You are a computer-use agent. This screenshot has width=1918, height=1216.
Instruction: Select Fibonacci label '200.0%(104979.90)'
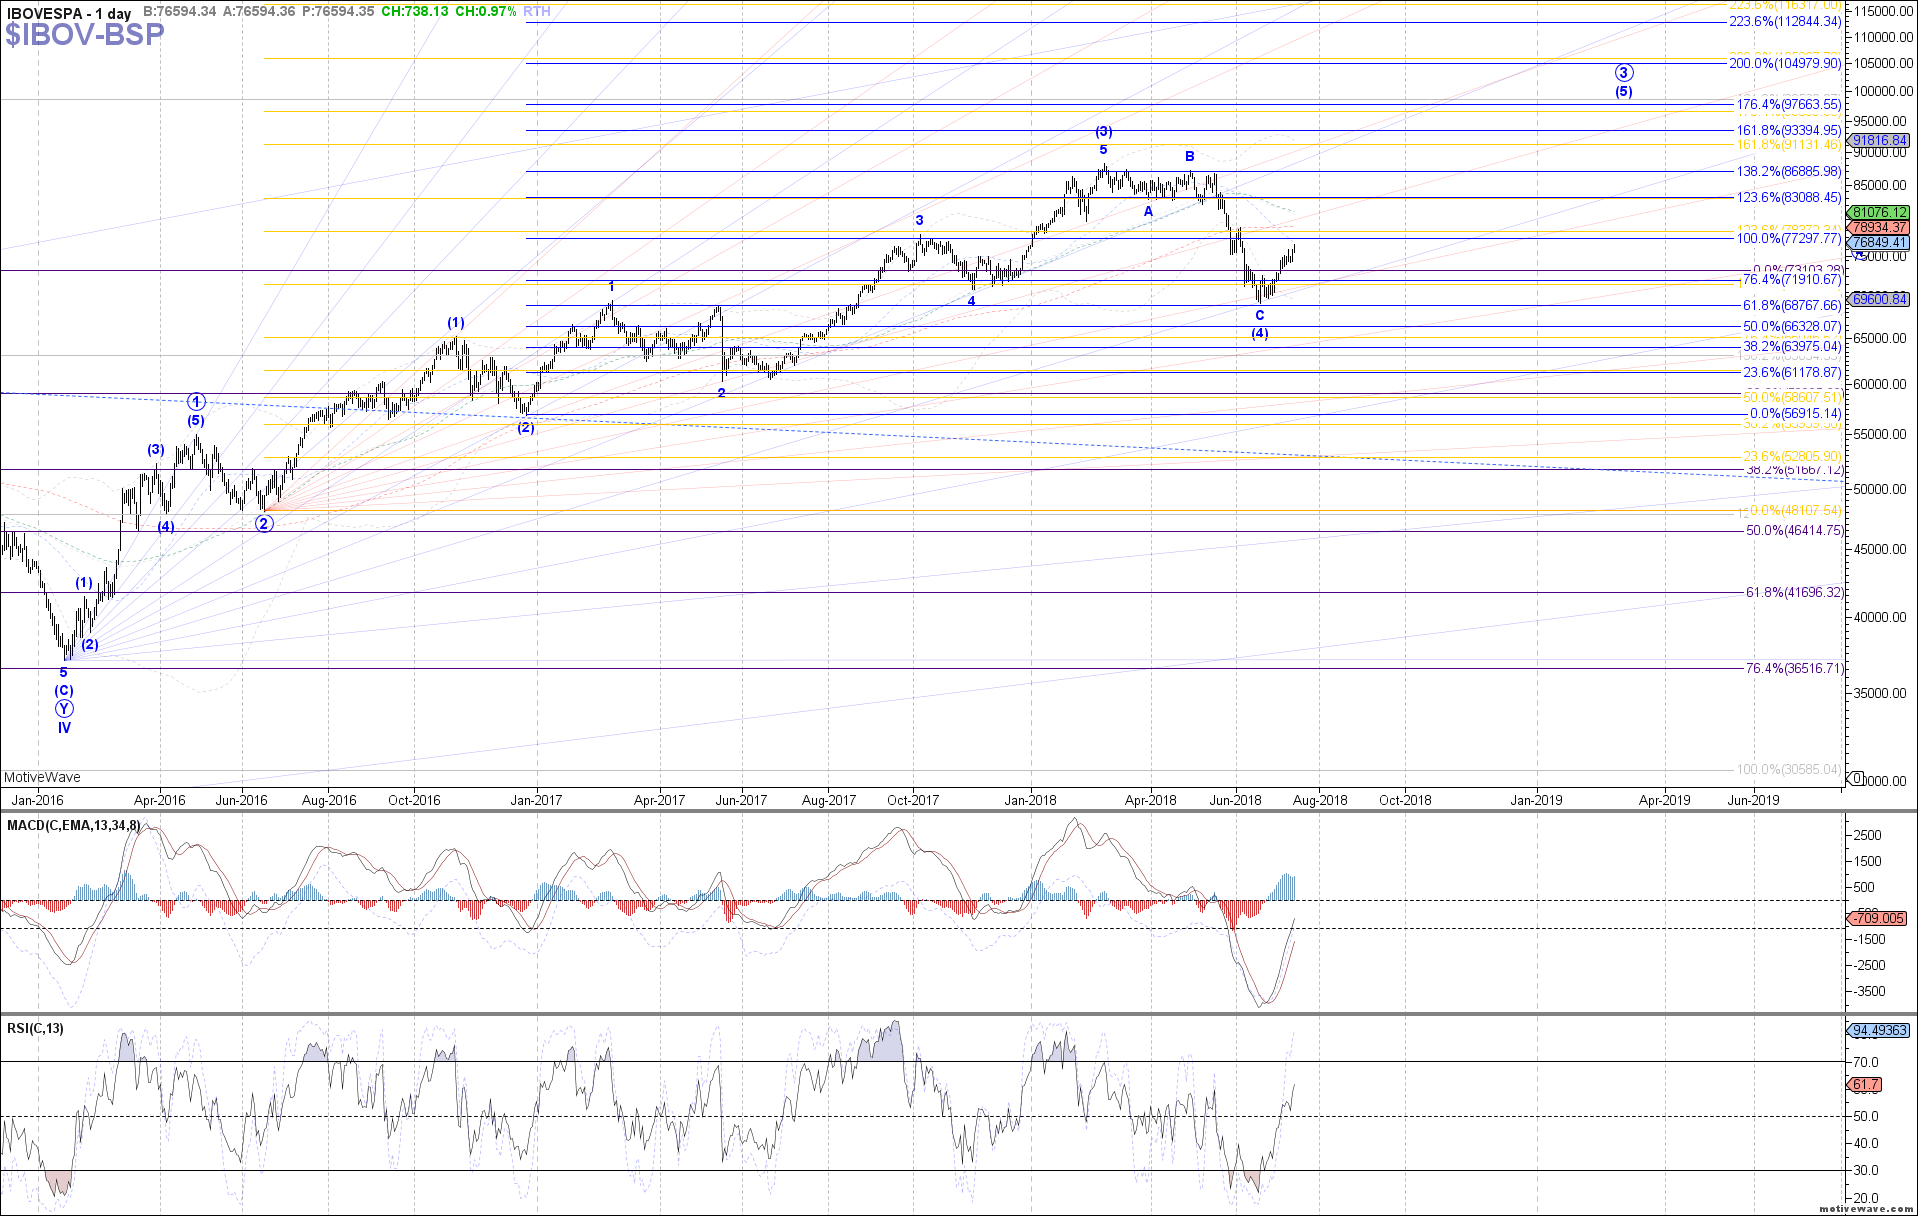click(1785, 63)
